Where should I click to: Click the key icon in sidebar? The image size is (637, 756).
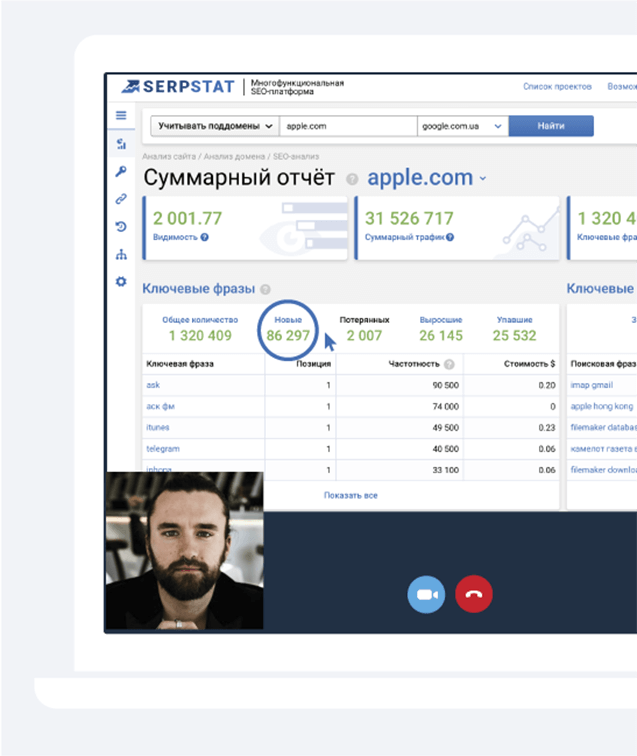pyautogui.click(x=121, y=172)
